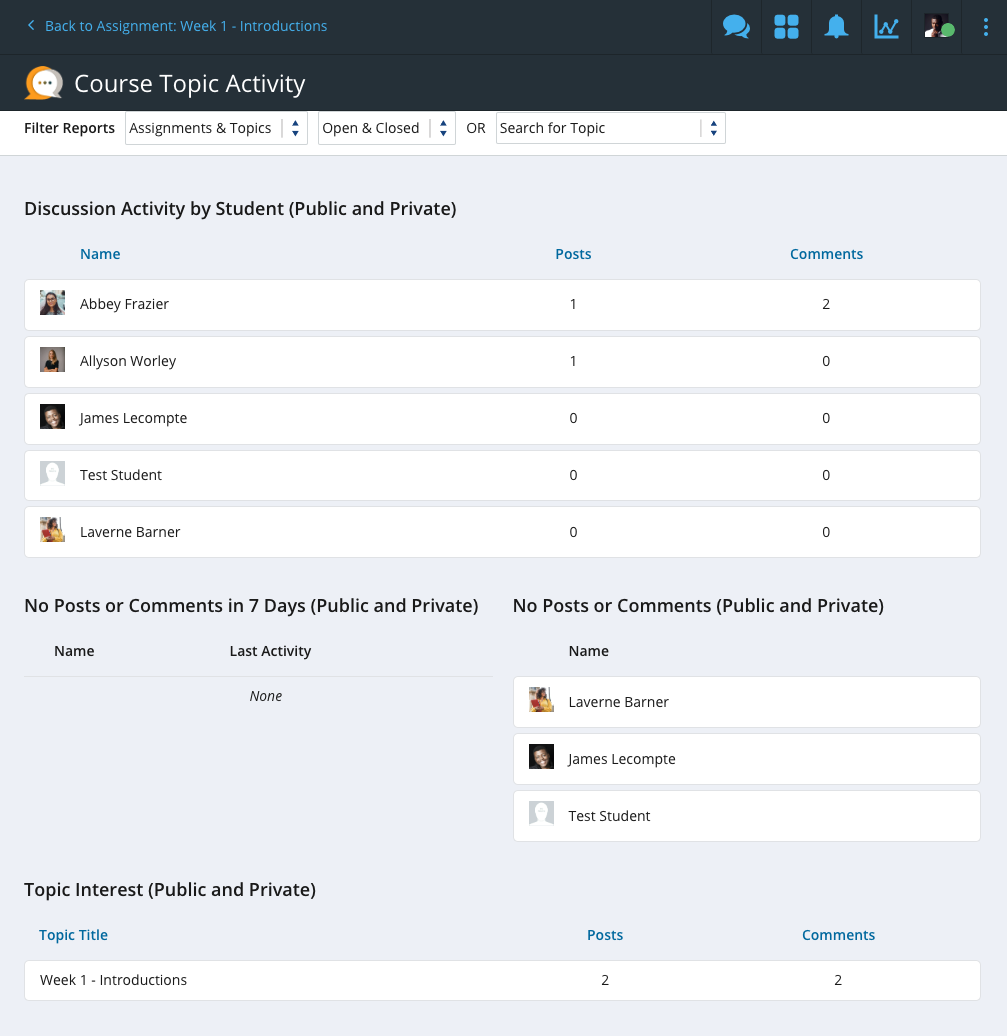Open the vertical three-dot more menu
This screenshot has width=1007, height=1036.
pos(986,27)
